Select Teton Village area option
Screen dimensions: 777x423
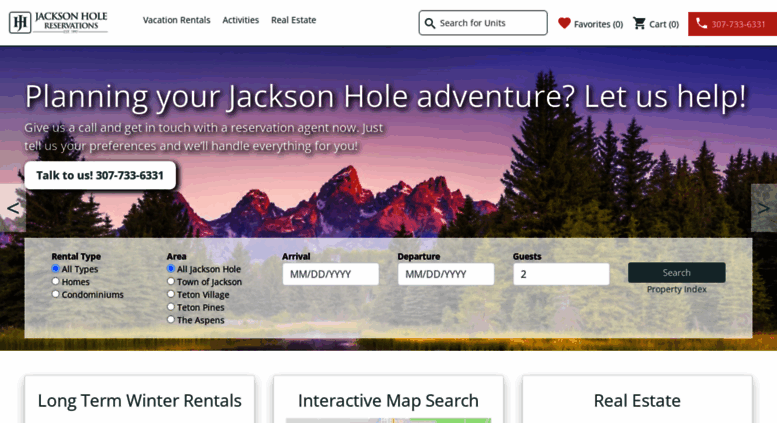(171, 294)
